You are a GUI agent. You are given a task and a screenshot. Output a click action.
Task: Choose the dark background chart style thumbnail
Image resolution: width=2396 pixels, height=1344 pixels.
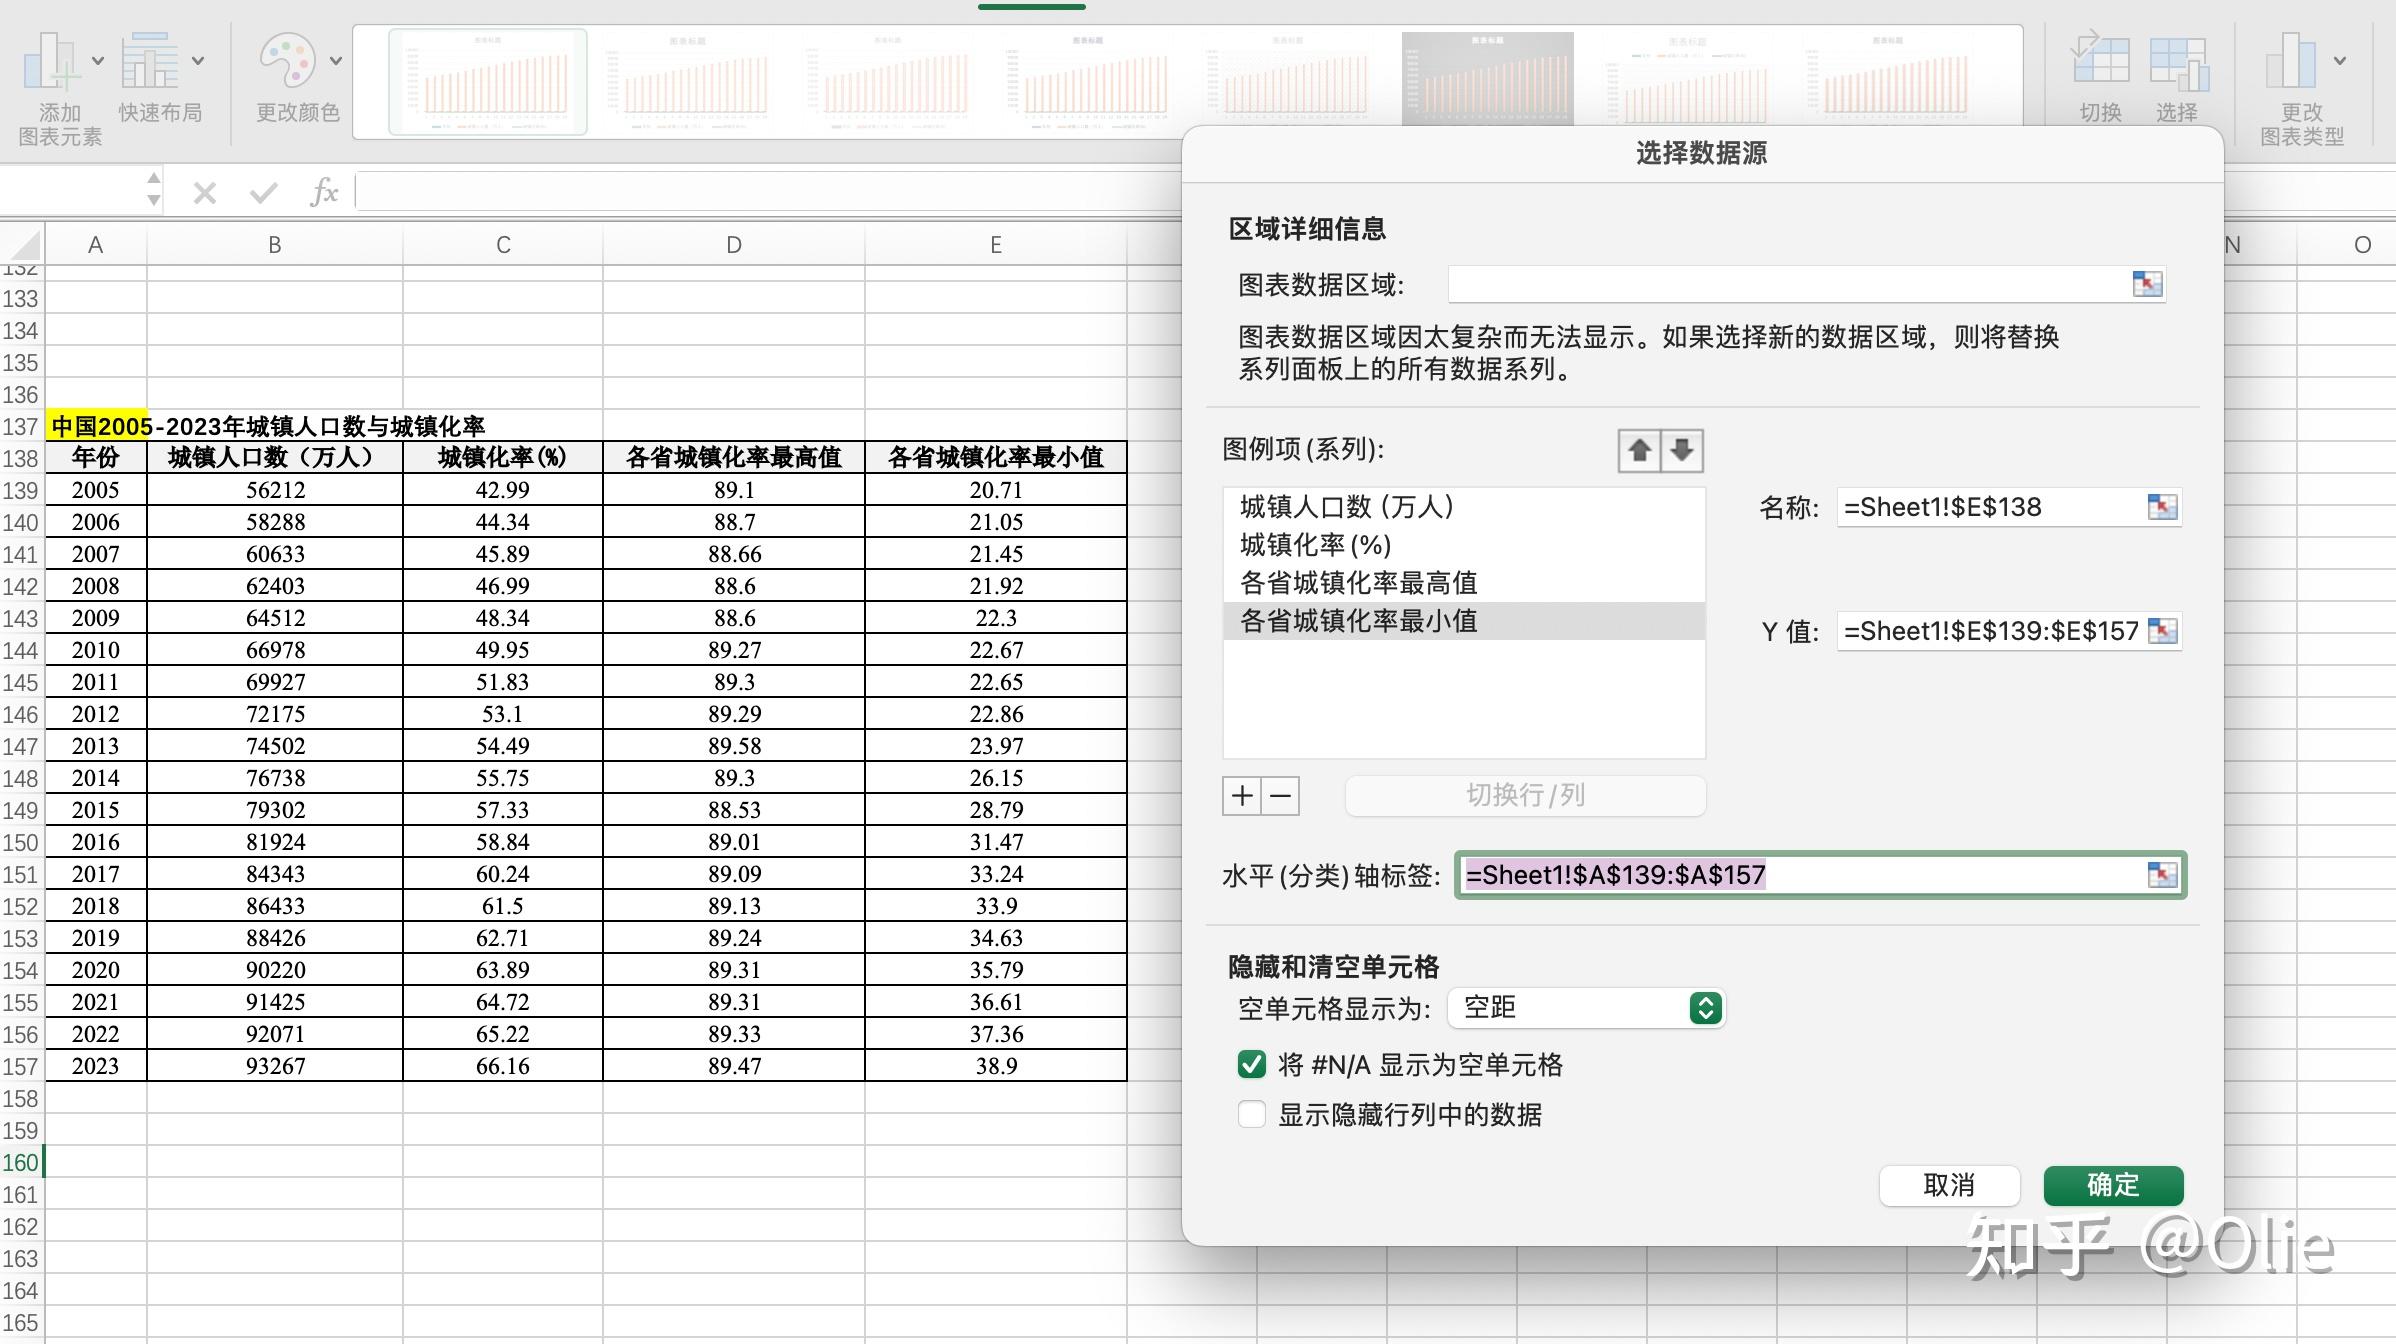coord(1487,78)
